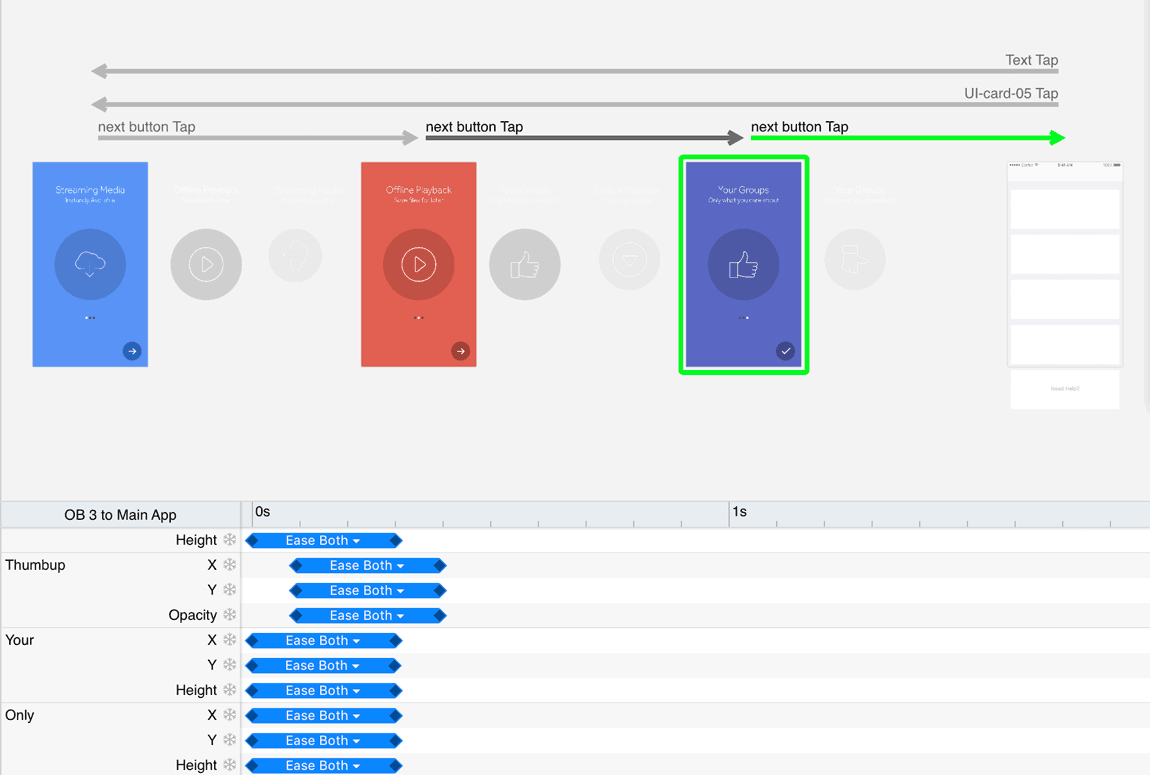Click the checkmark button on the Your Groups artboard
This screenshot has width=1150, height=775.
coord(785,351)
